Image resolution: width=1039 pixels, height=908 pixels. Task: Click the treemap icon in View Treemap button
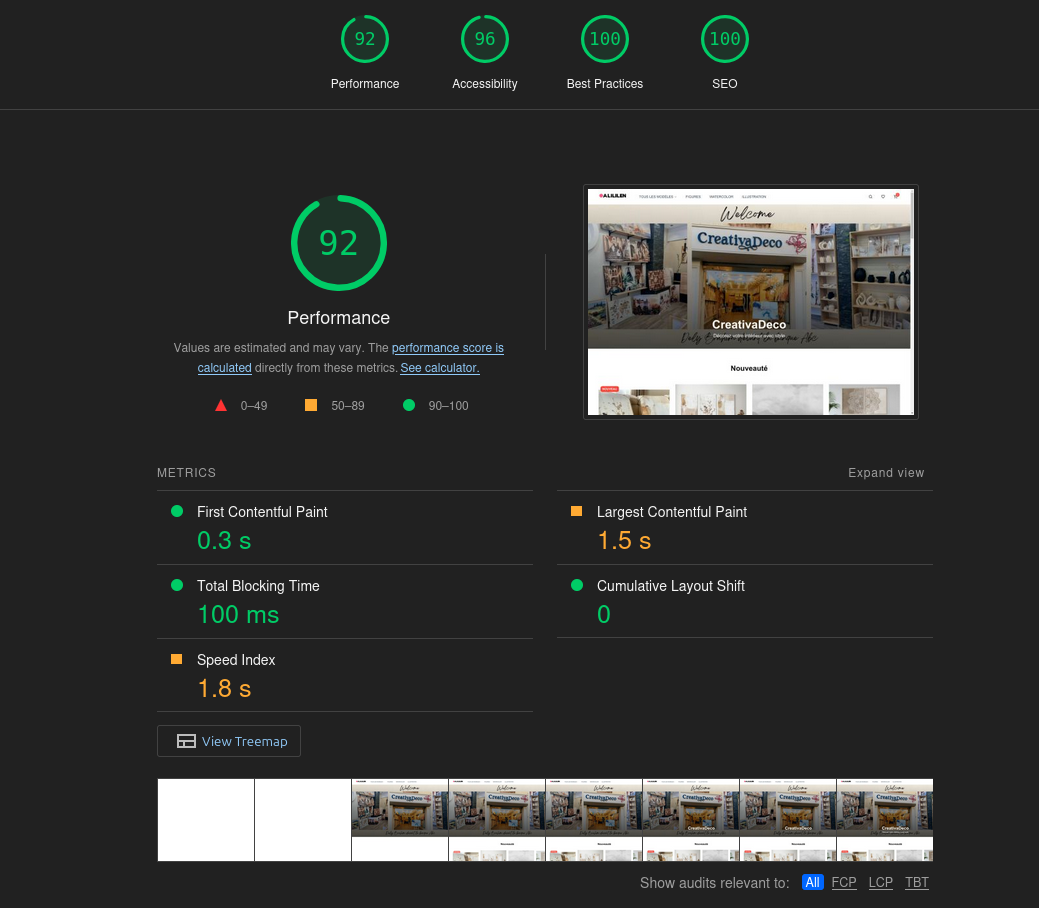point(186,741)
